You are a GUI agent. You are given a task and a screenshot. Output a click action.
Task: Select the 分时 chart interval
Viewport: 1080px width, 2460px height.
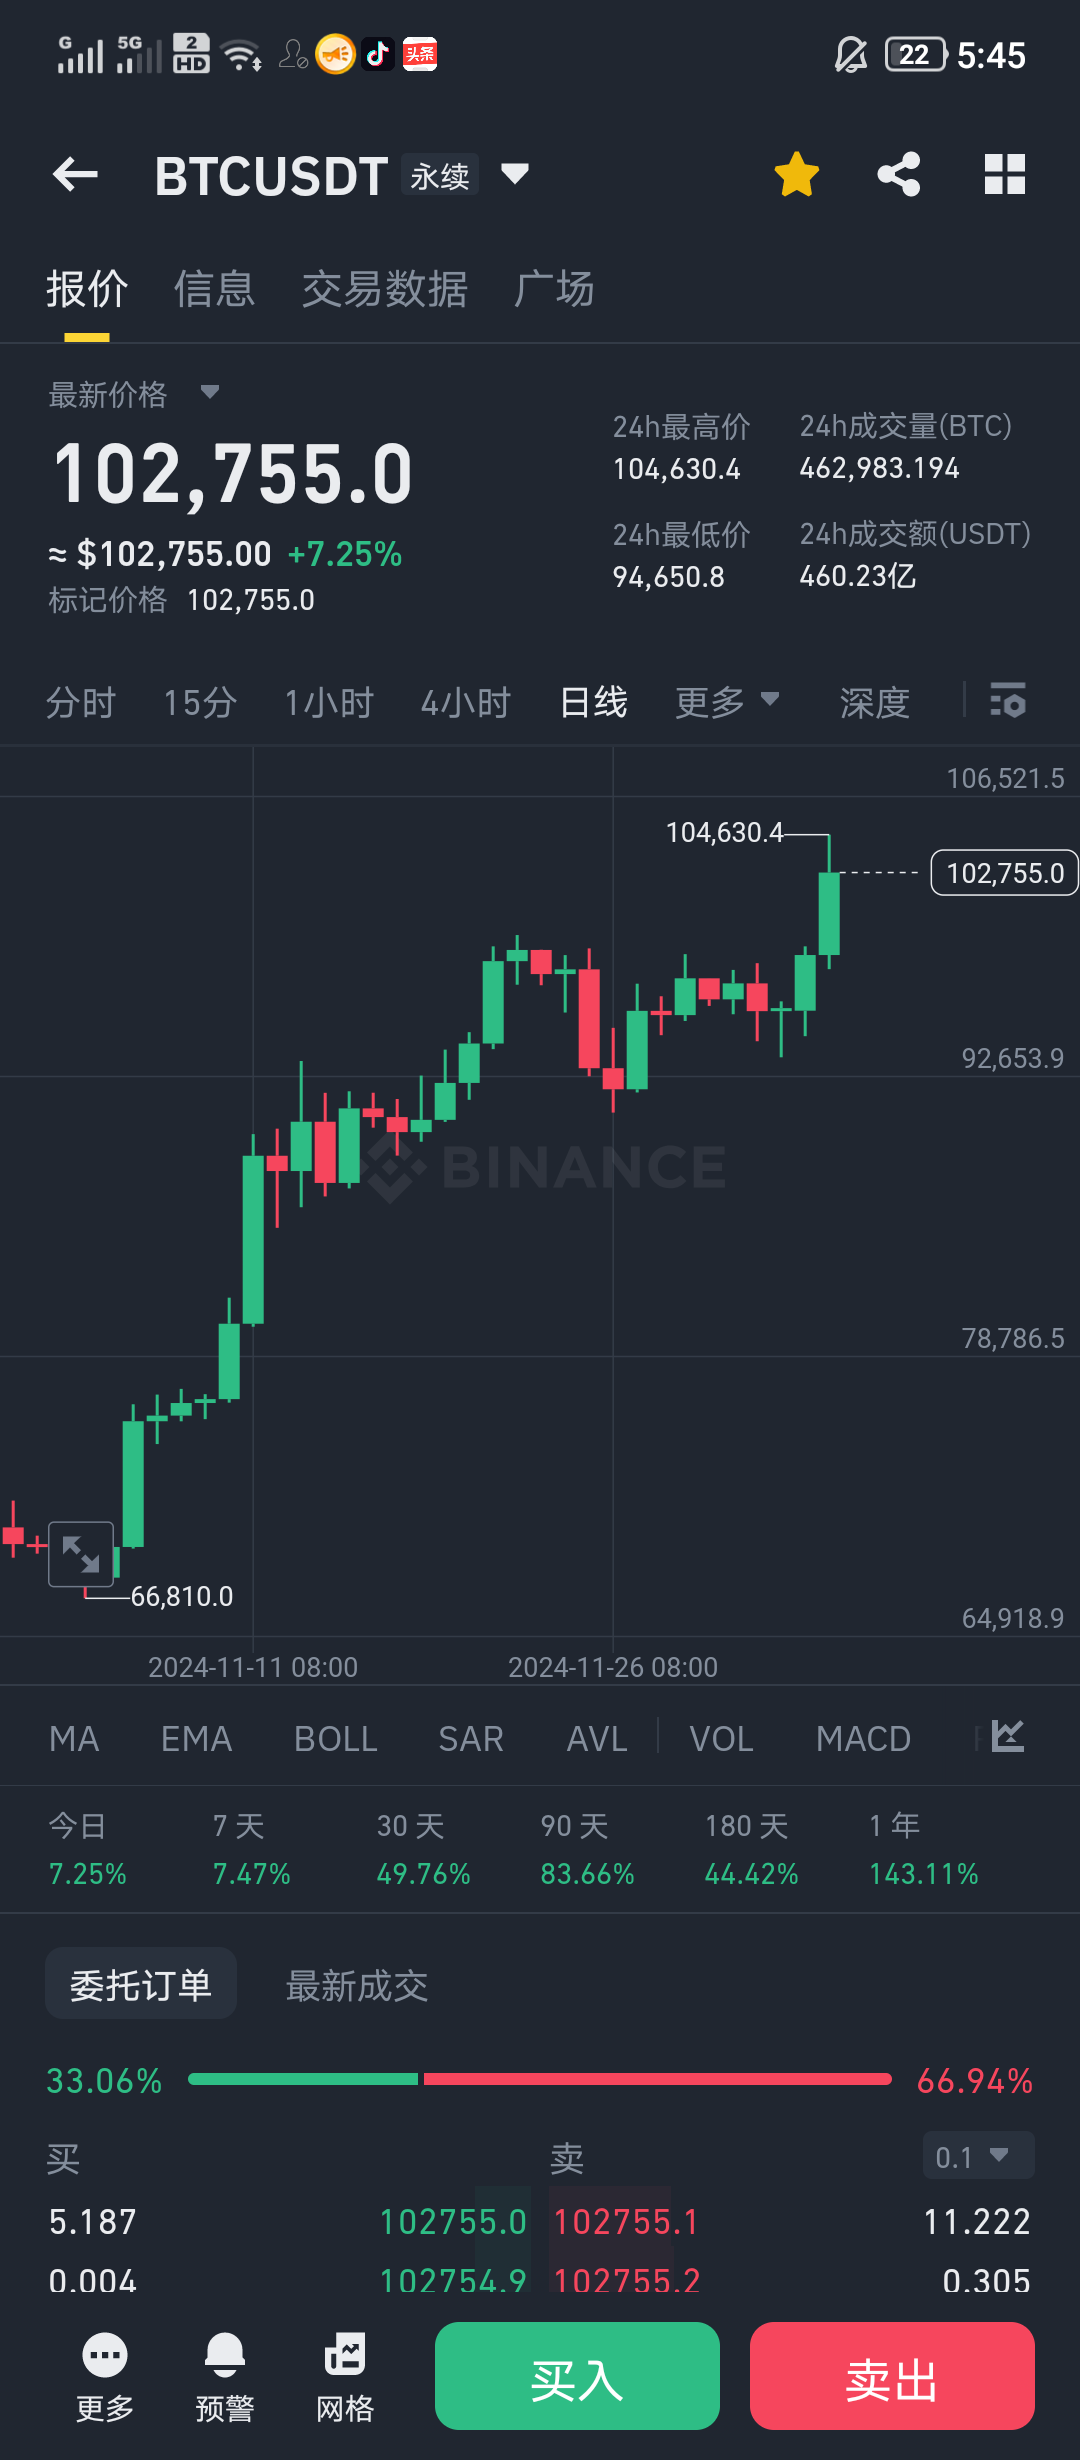tap(81, 703)
